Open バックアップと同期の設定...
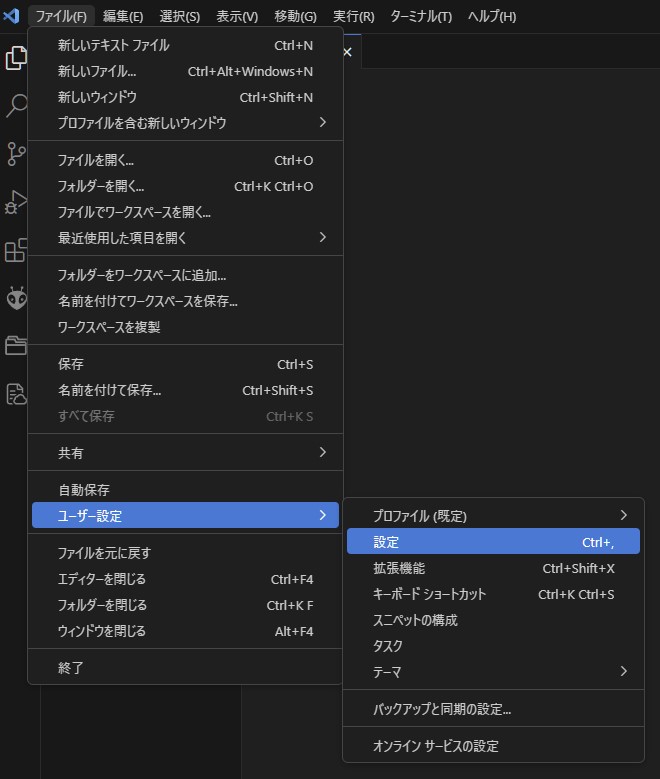Viewport: 660px width, 779px height. tap(494, 709)
